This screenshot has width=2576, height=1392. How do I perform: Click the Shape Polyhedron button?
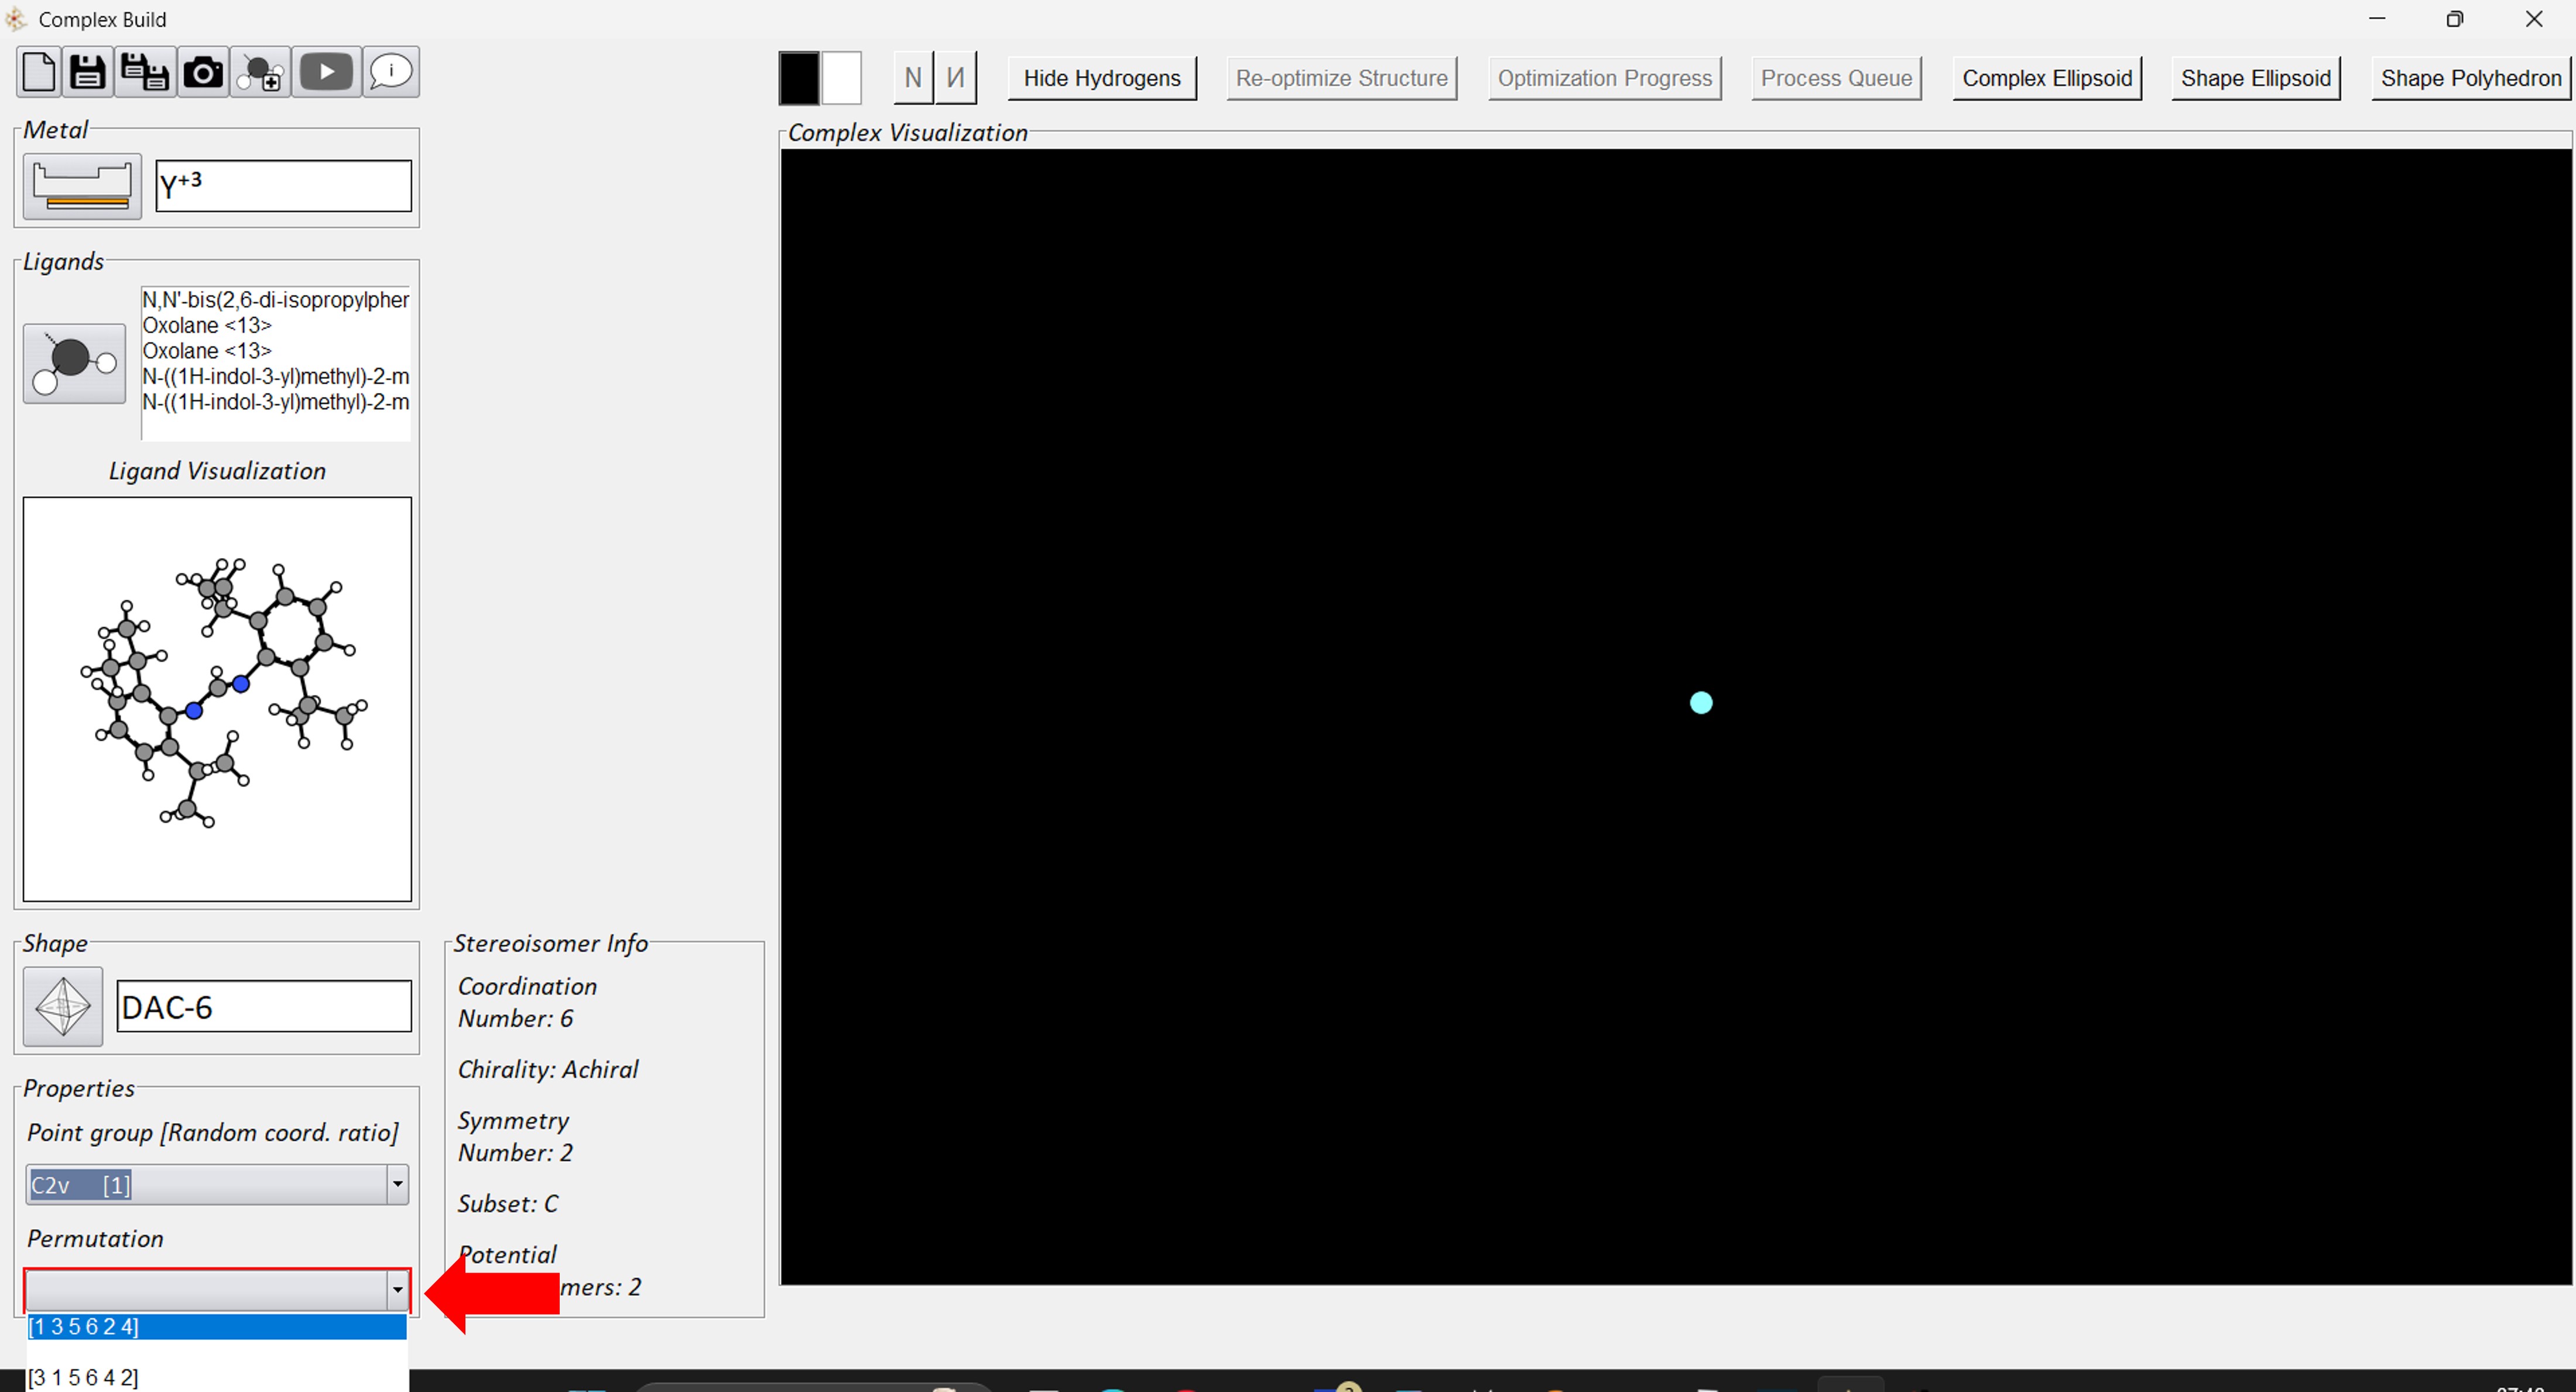pyautogui.click(x=2470, y=78)
